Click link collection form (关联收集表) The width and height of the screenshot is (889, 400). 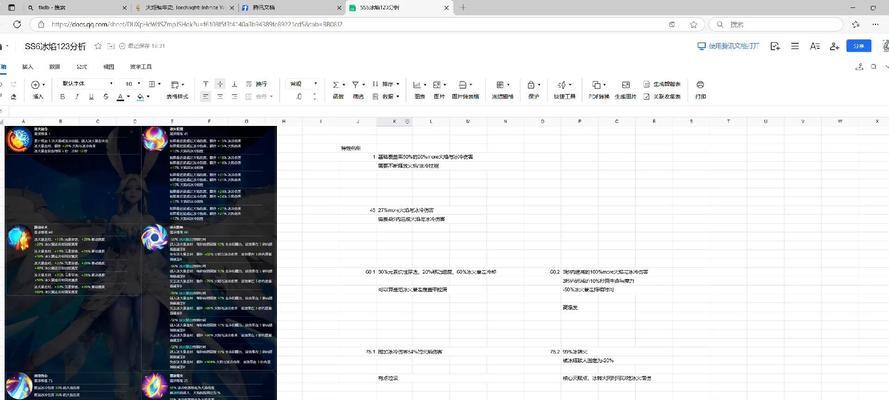coord(662,97)
